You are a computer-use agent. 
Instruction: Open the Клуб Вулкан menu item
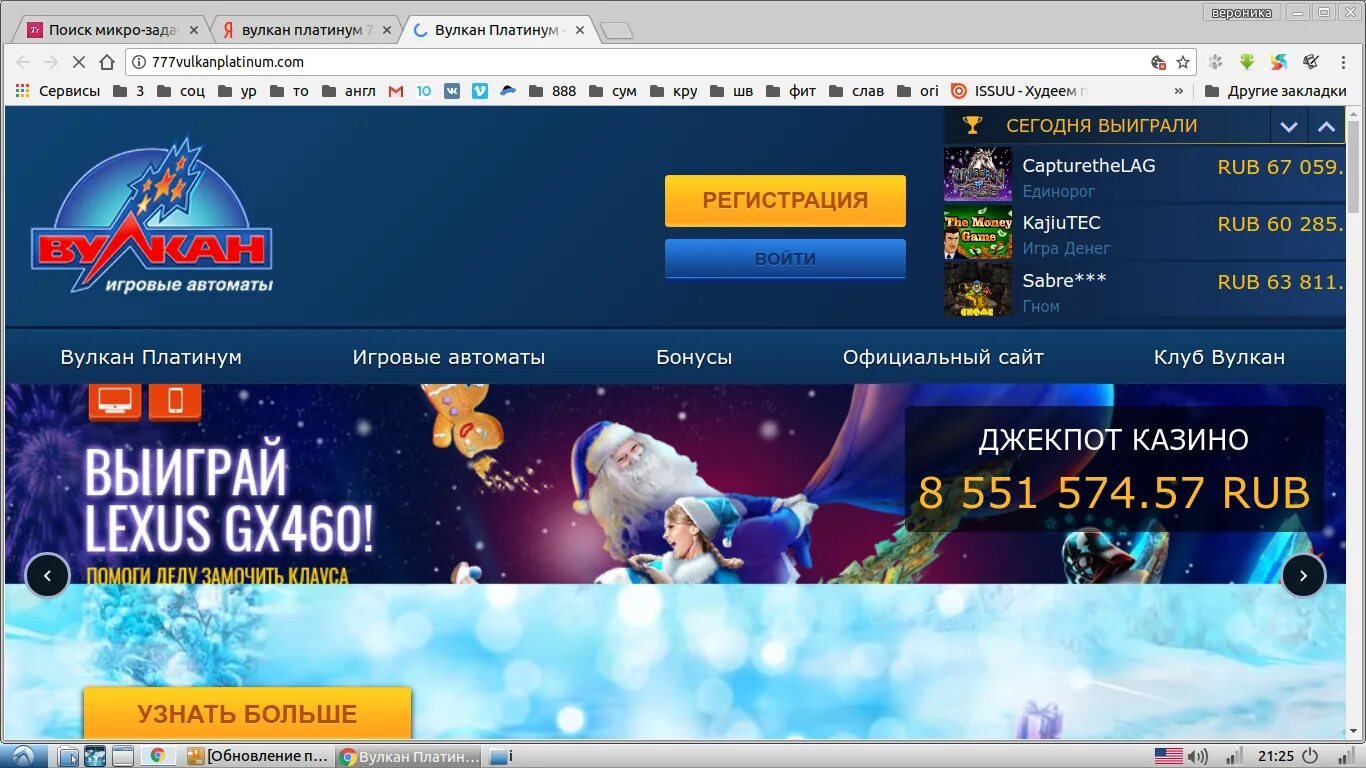pos(1220,357)
